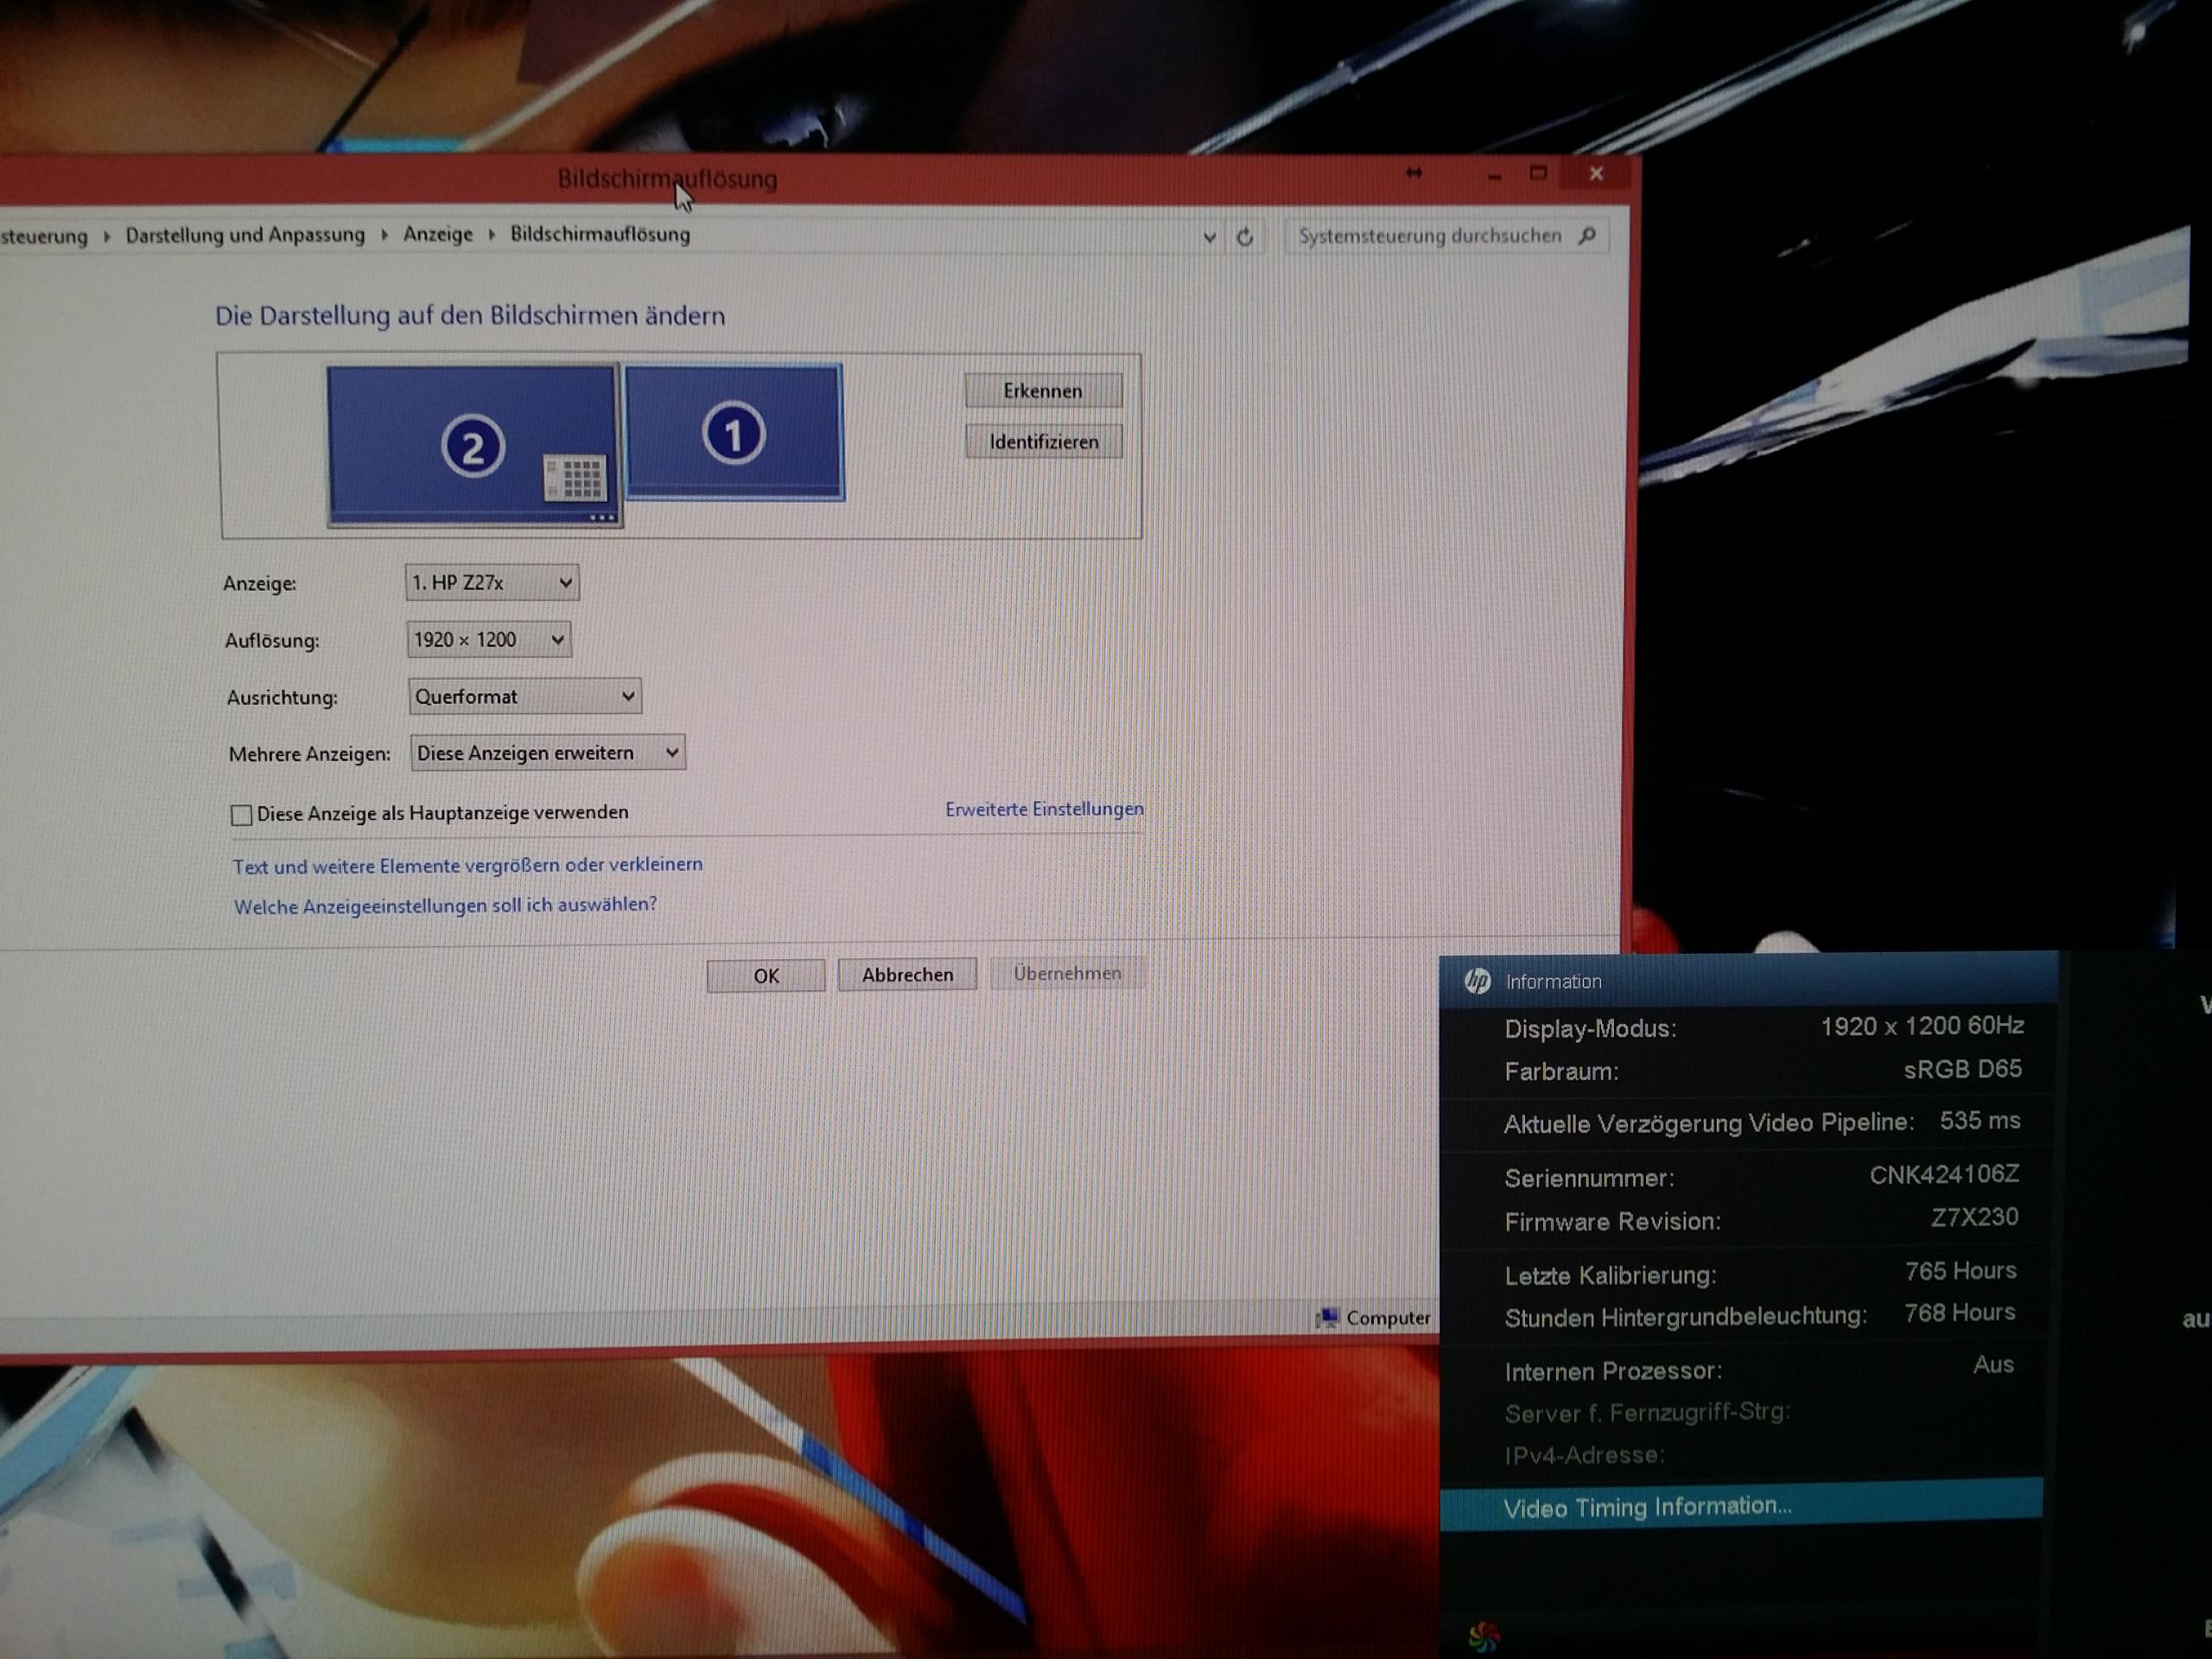The height and width of the screenshot is (1659, 2212).
Task: Click the Systemsteuerung durchsuchen search field
Action: 1429,236
